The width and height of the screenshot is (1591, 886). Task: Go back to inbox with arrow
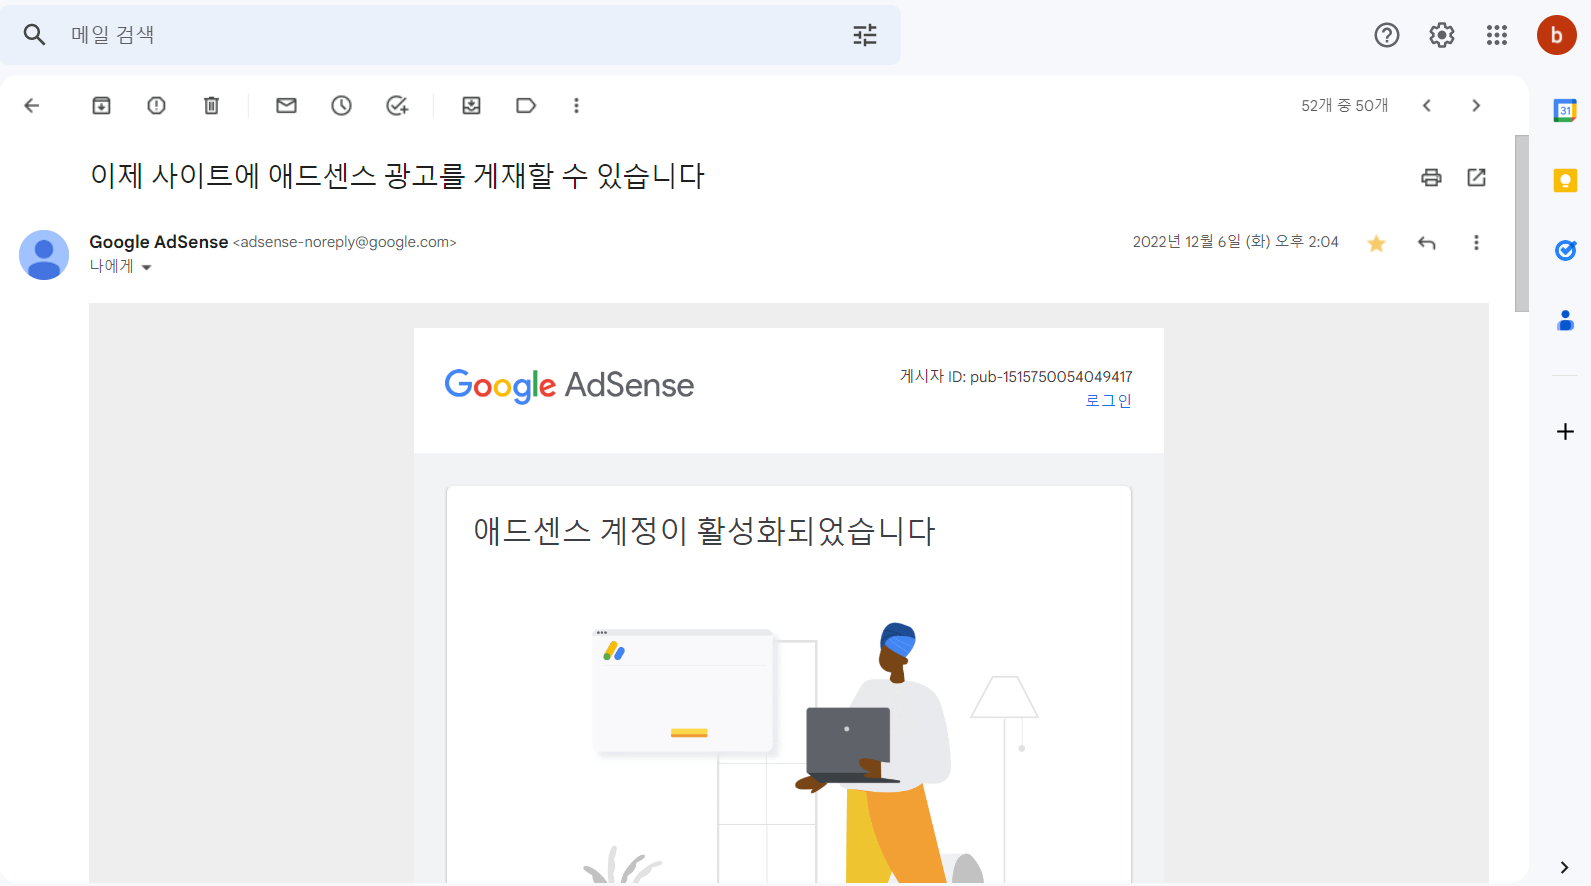click(x=32, y=105)
